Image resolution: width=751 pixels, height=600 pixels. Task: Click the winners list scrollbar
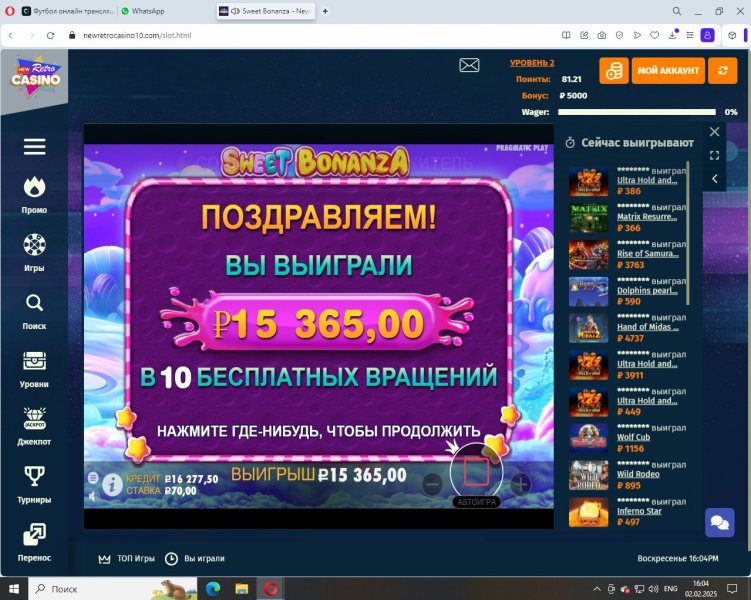click(x=688, y=233)
